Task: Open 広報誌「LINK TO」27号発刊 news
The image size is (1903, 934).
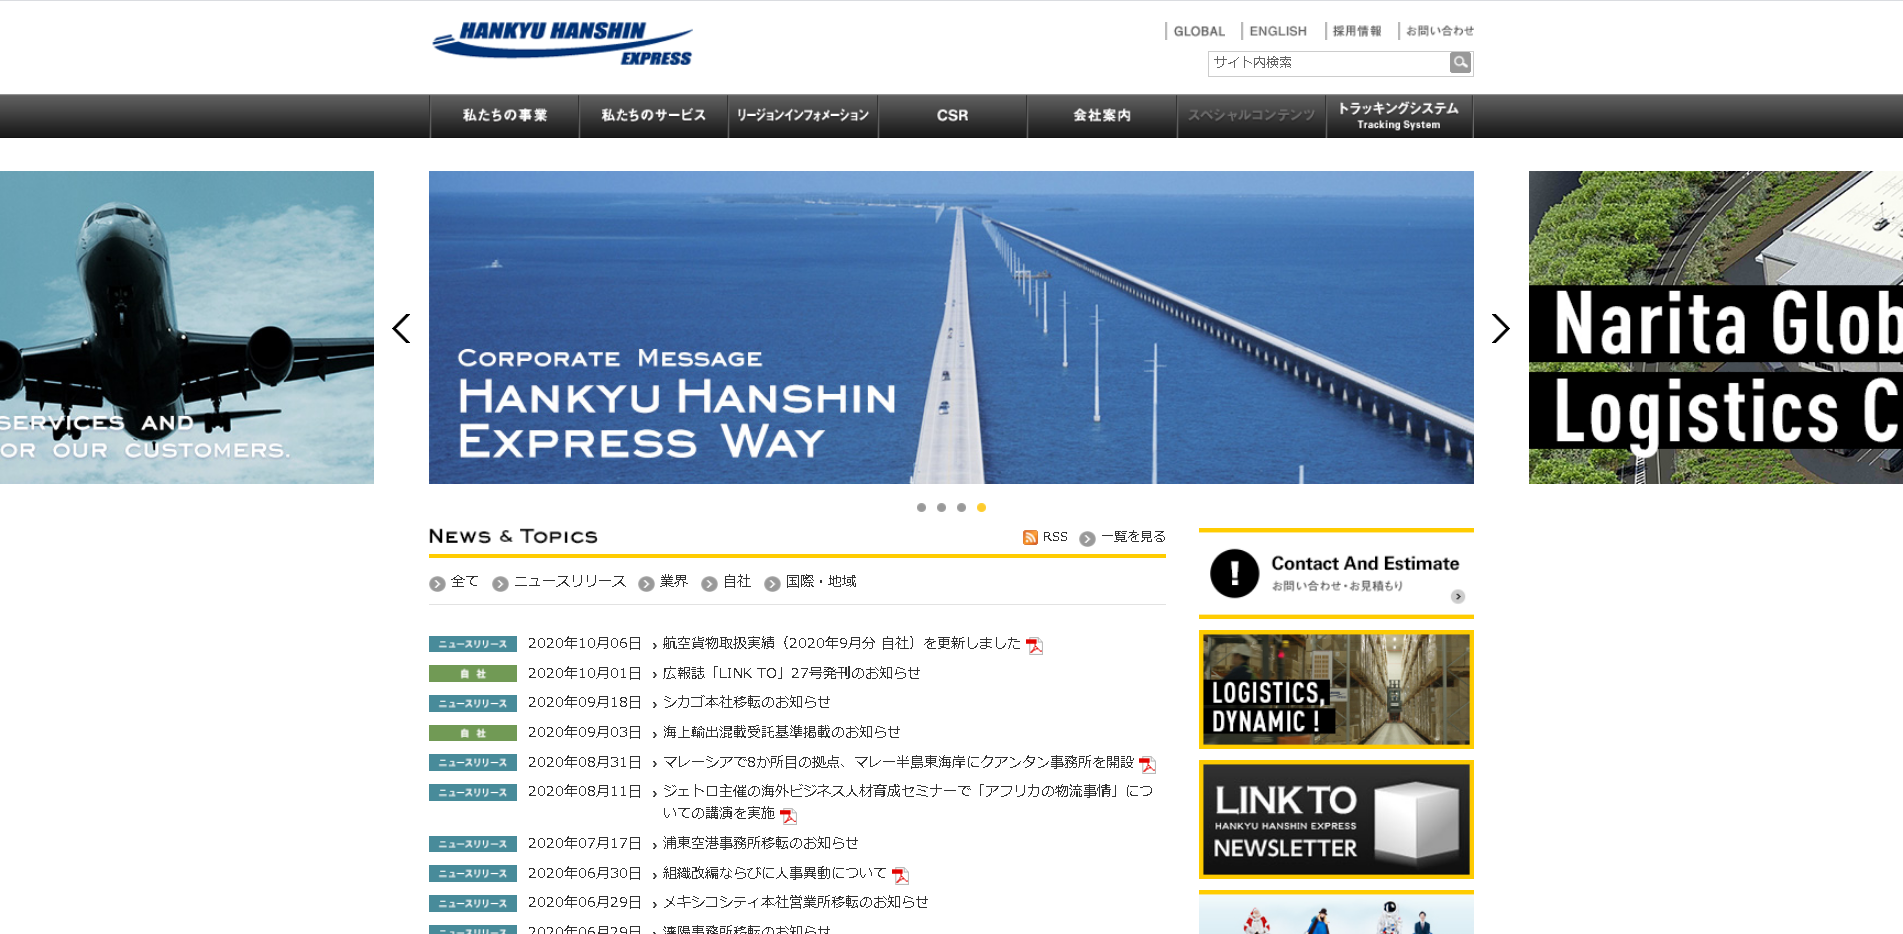Action: (x=791, y=673)
